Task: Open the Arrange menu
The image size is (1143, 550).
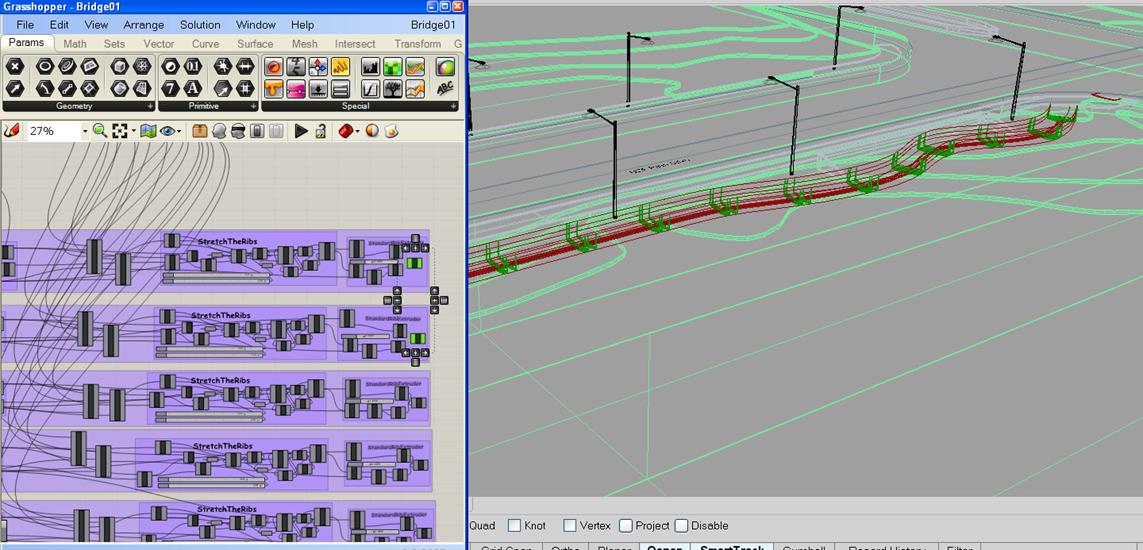Action: pos(145,25)
